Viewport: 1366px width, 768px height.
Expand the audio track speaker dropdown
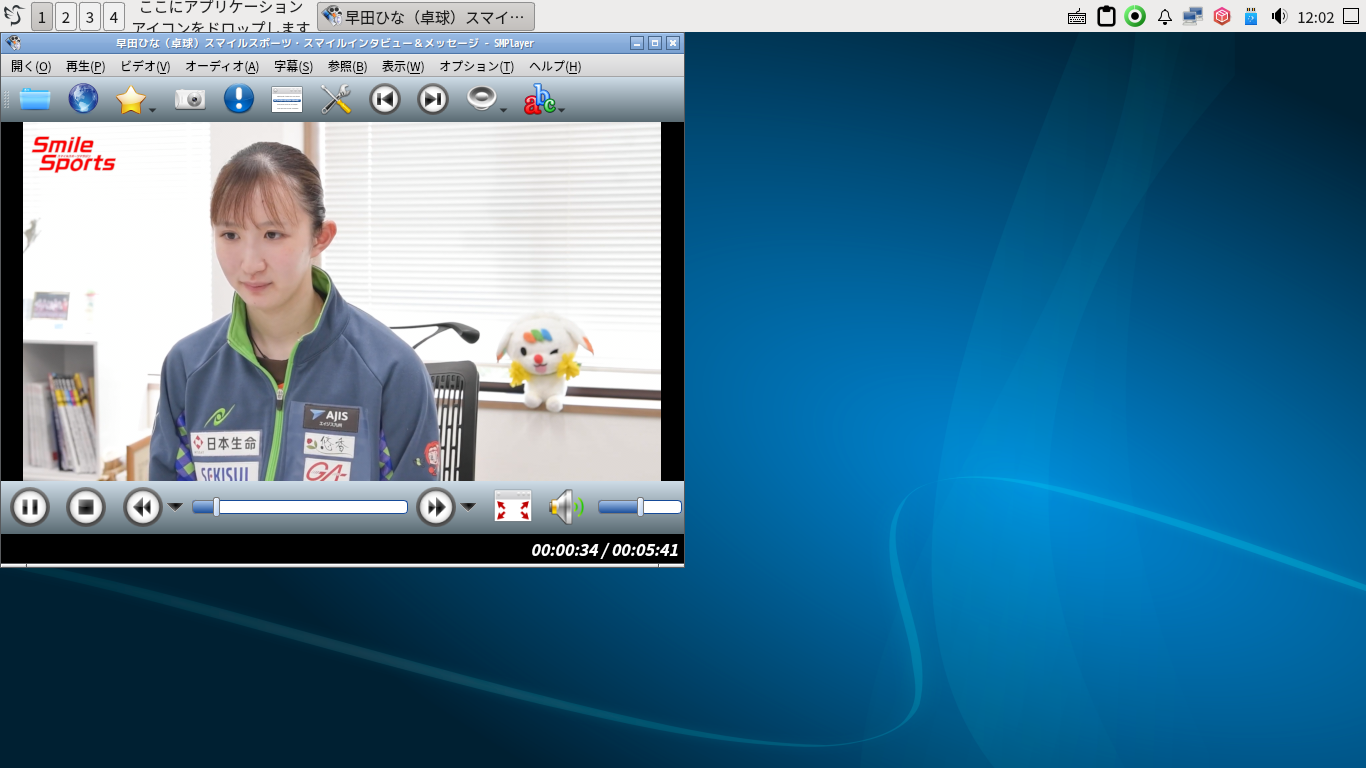tap(503, 110)
